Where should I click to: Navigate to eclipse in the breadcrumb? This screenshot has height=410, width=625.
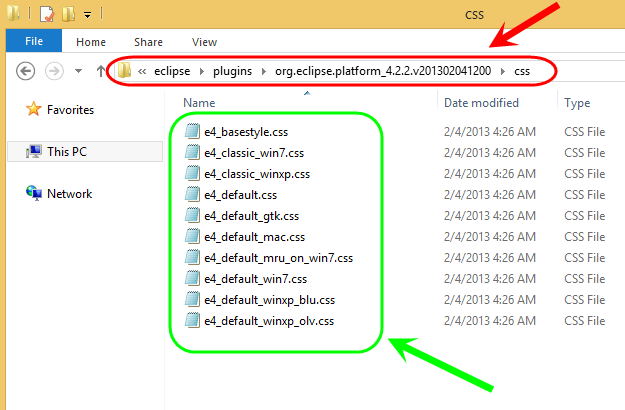pos(172,71)
